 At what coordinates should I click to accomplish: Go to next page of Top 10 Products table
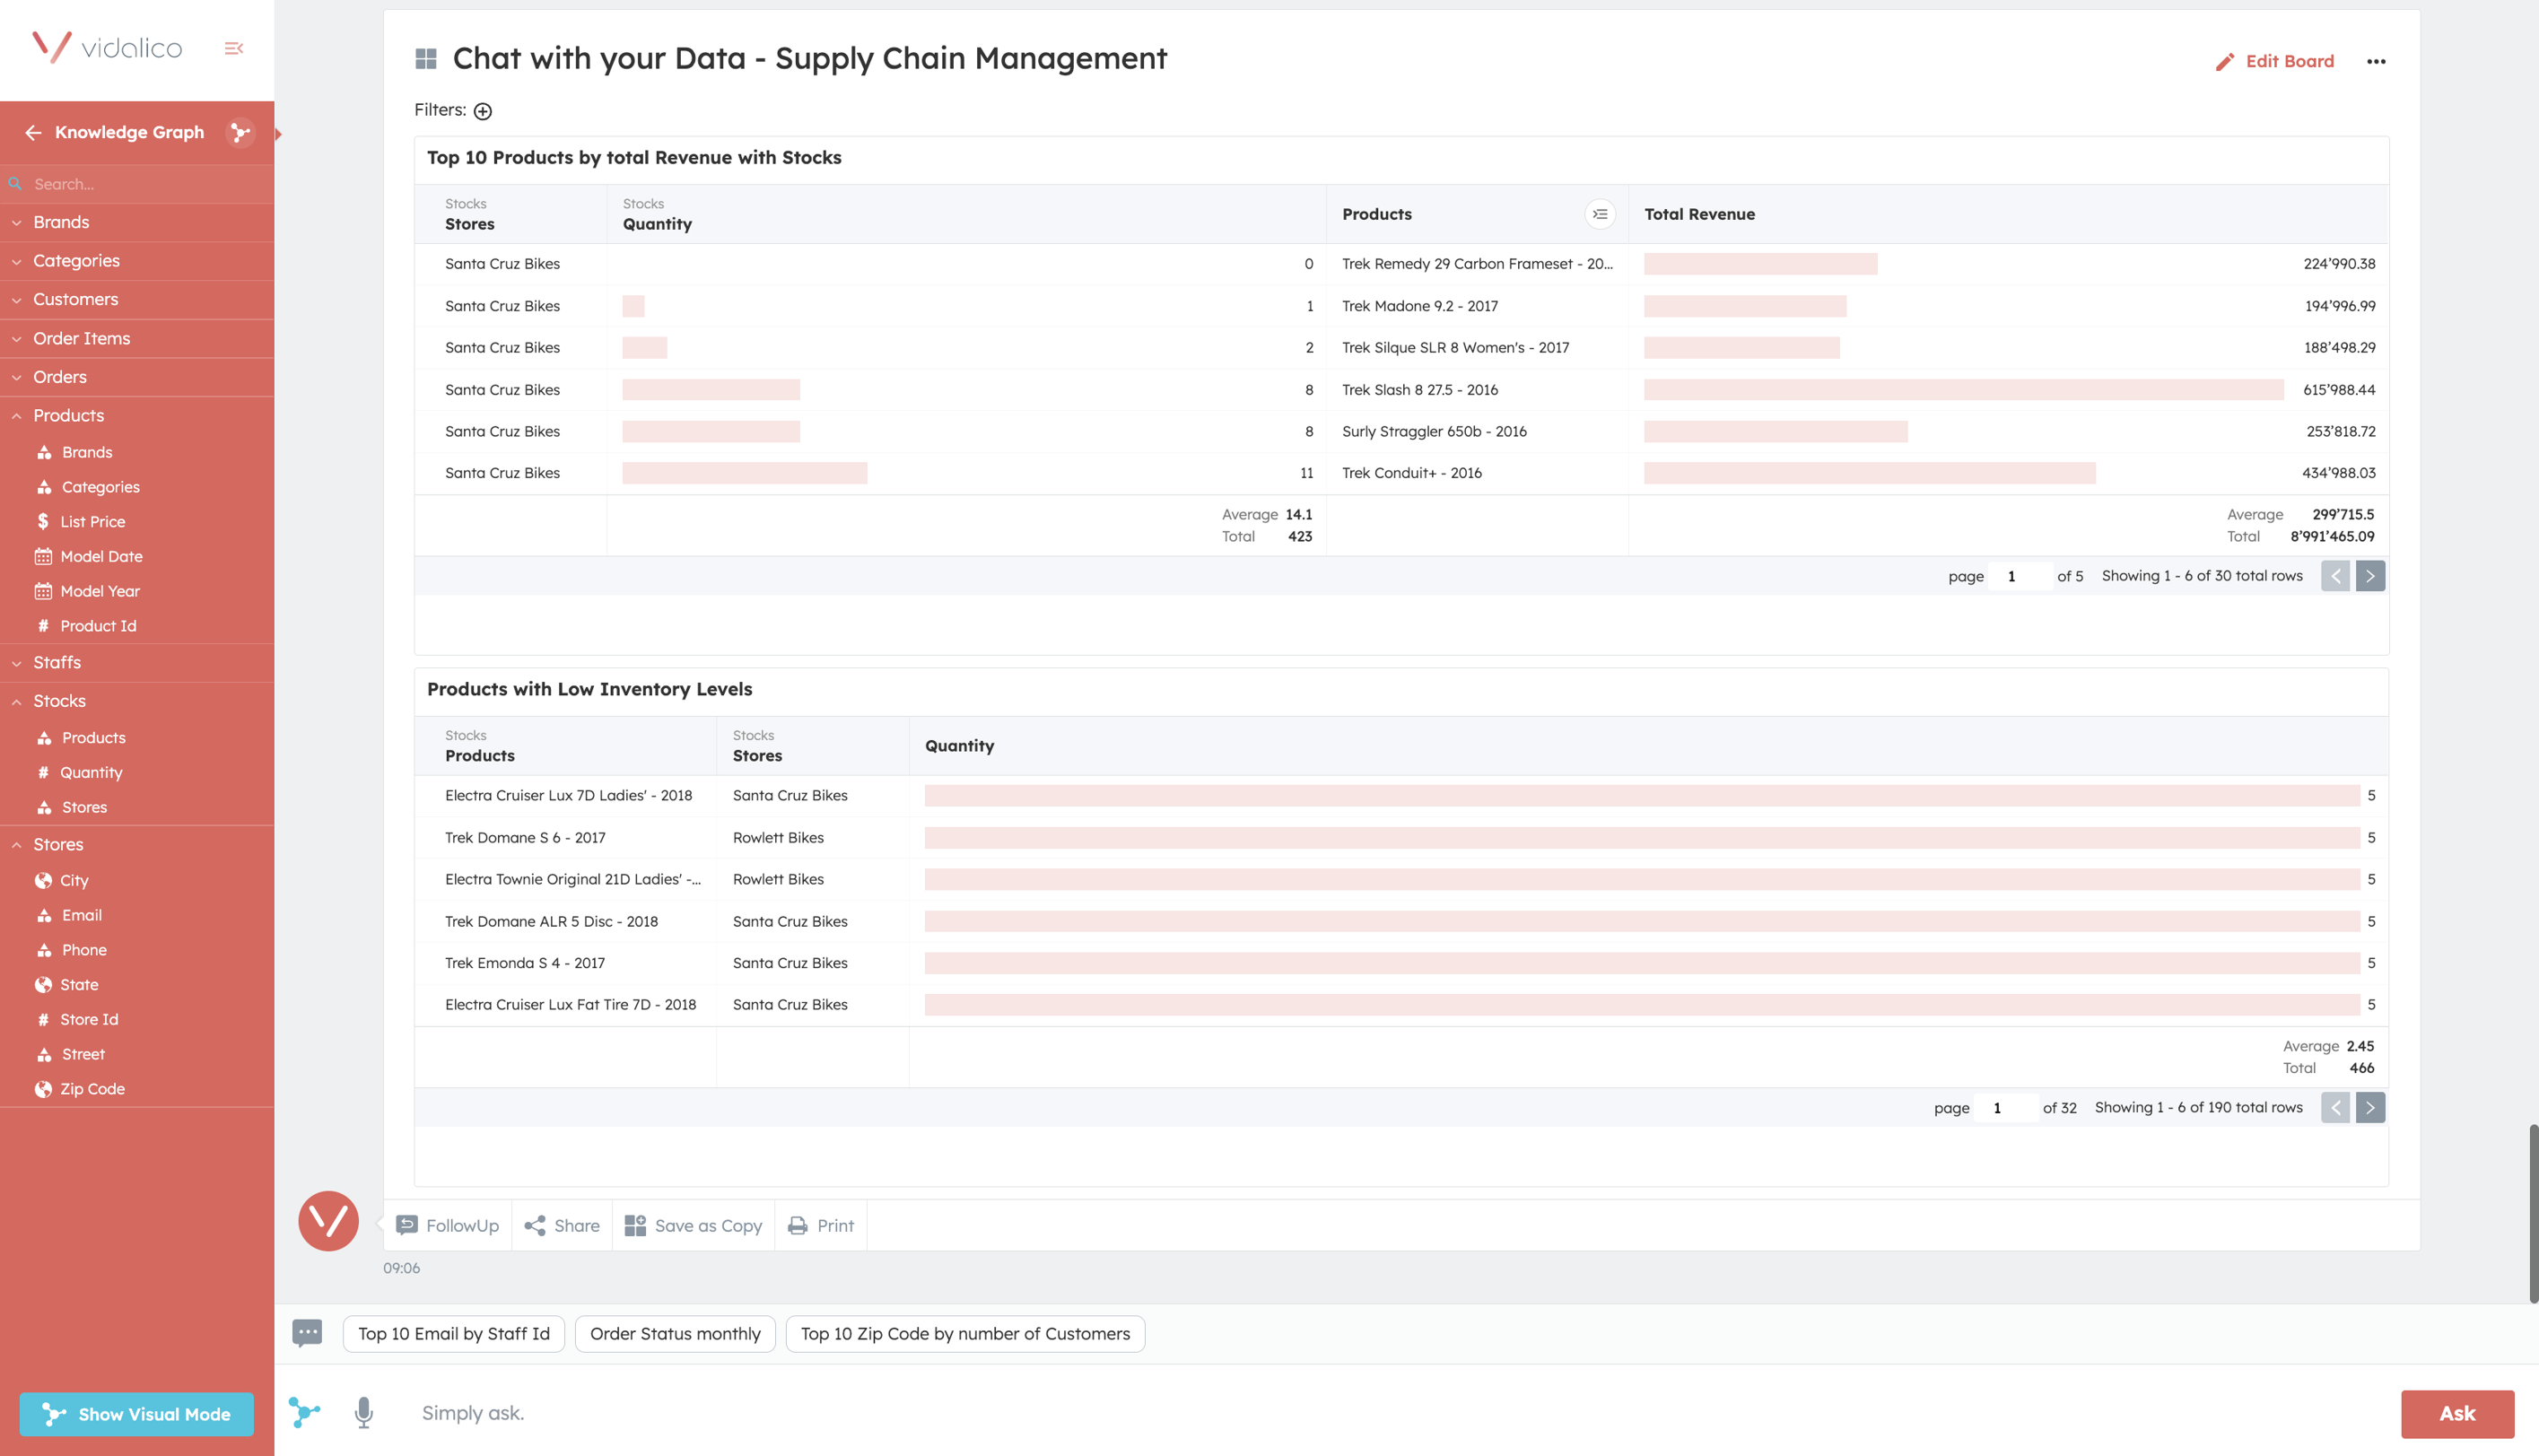pos(2370,576)
